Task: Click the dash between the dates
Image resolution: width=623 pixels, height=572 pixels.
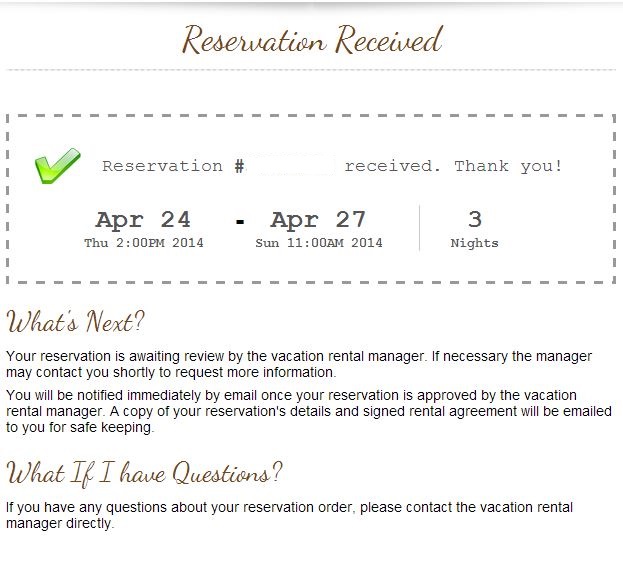Action: coord(240,221)
